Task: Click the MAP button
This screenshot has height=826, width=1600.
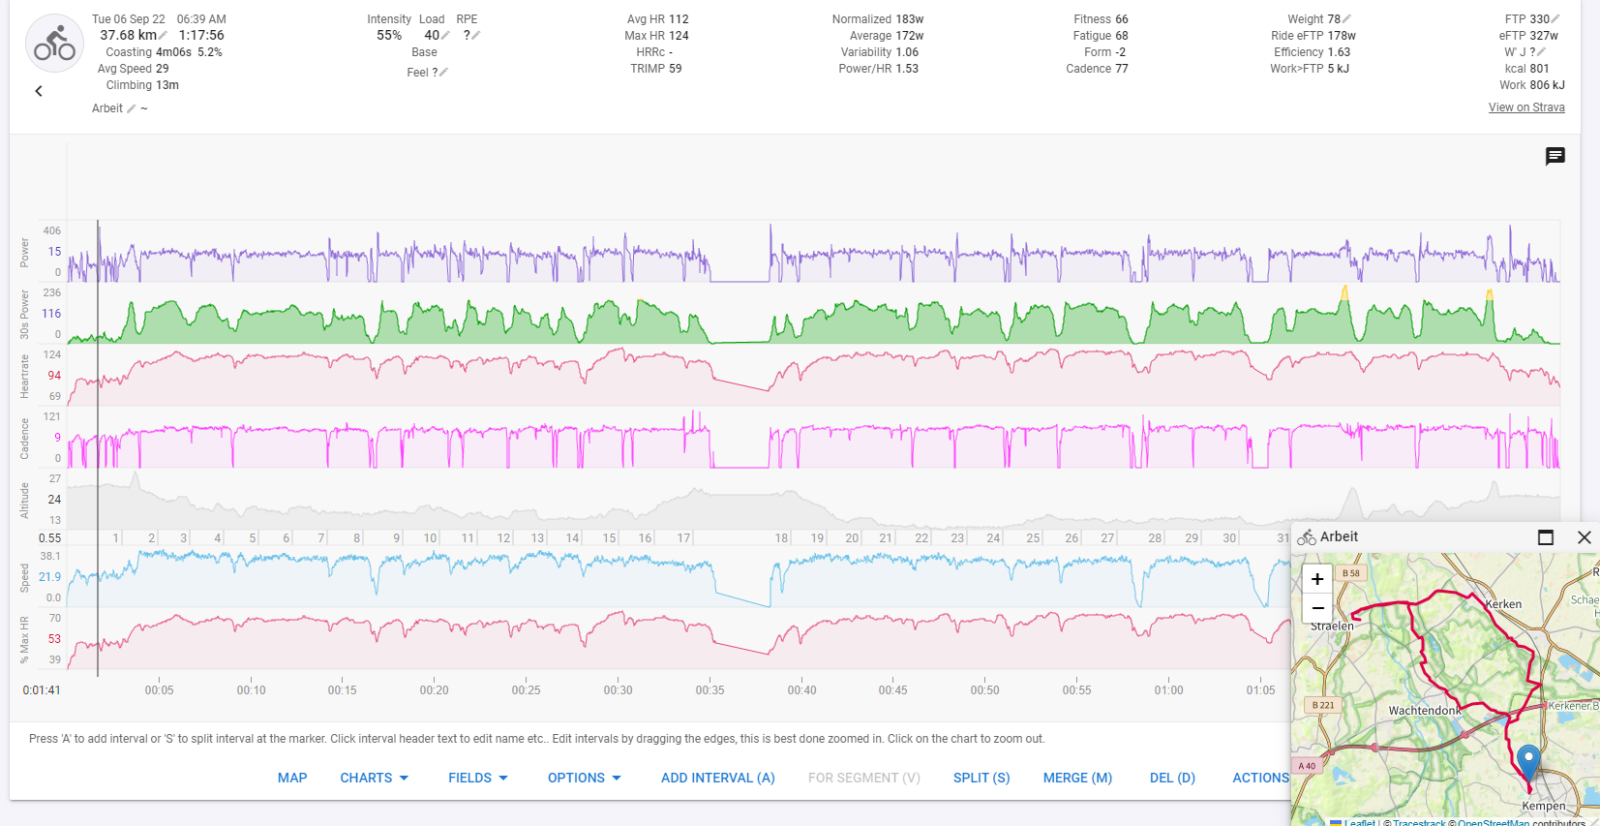Action: [292, 778]
